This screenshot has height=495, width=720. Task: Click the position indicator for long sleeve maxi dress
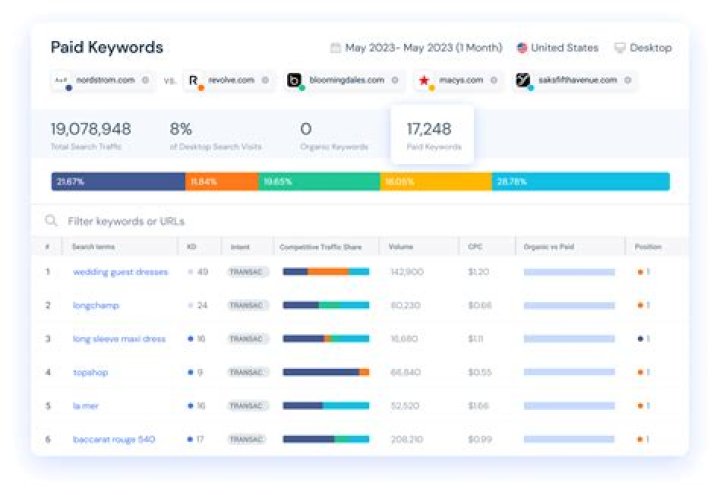[644, 339]
